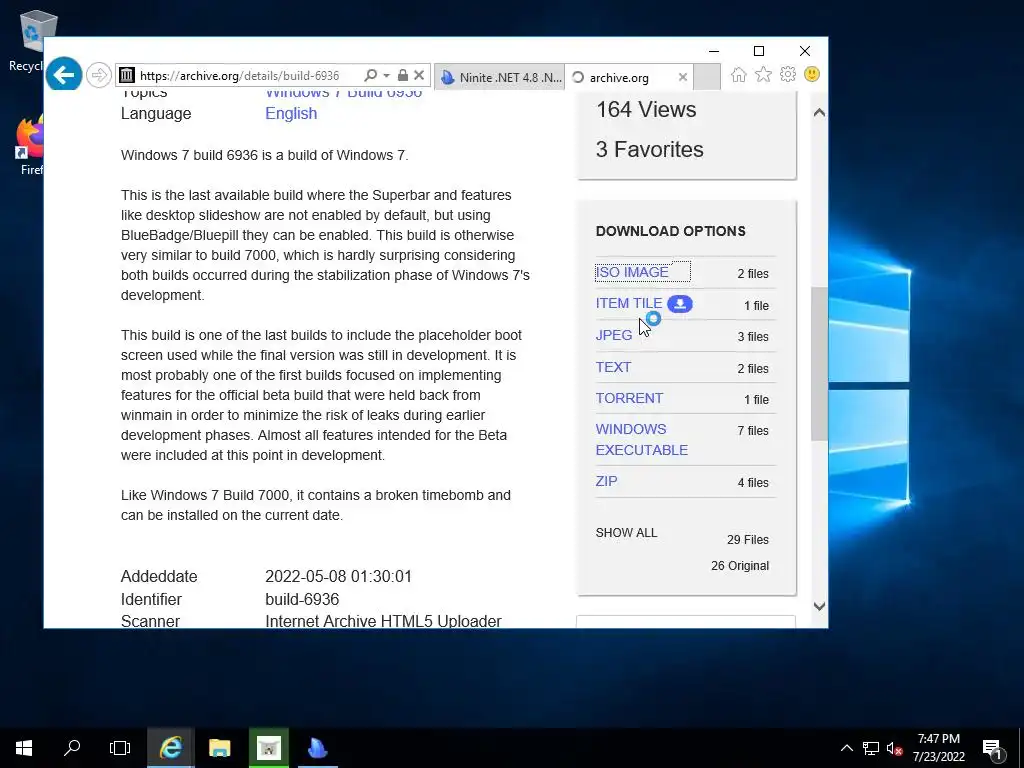The image size is (1024, 768).
Task: Open File Explorer from the taskbar
Action: coord(219,748)
